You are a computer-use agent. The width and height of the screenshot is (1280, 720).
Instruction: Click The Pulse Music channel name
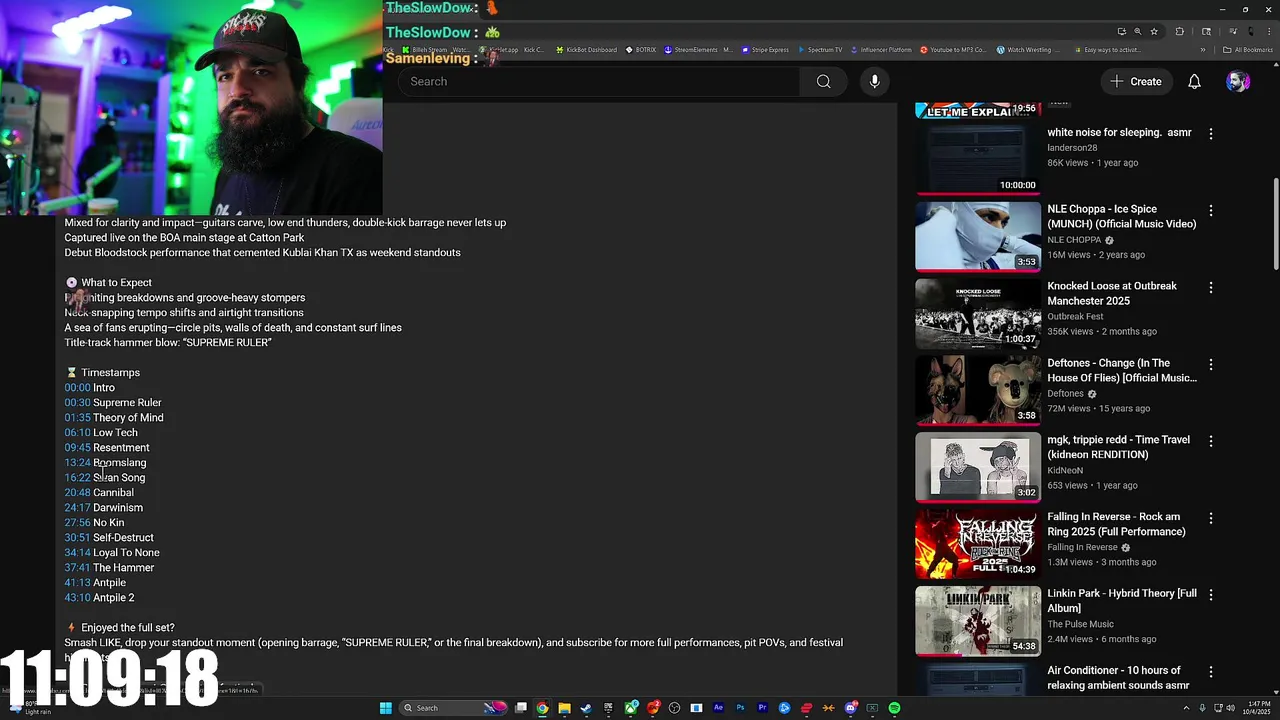1080,624
